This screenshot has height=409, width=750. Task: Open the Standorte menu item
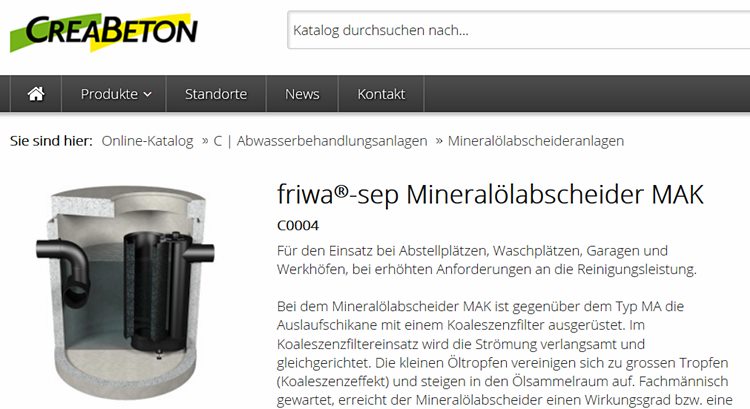coord(216,94)
